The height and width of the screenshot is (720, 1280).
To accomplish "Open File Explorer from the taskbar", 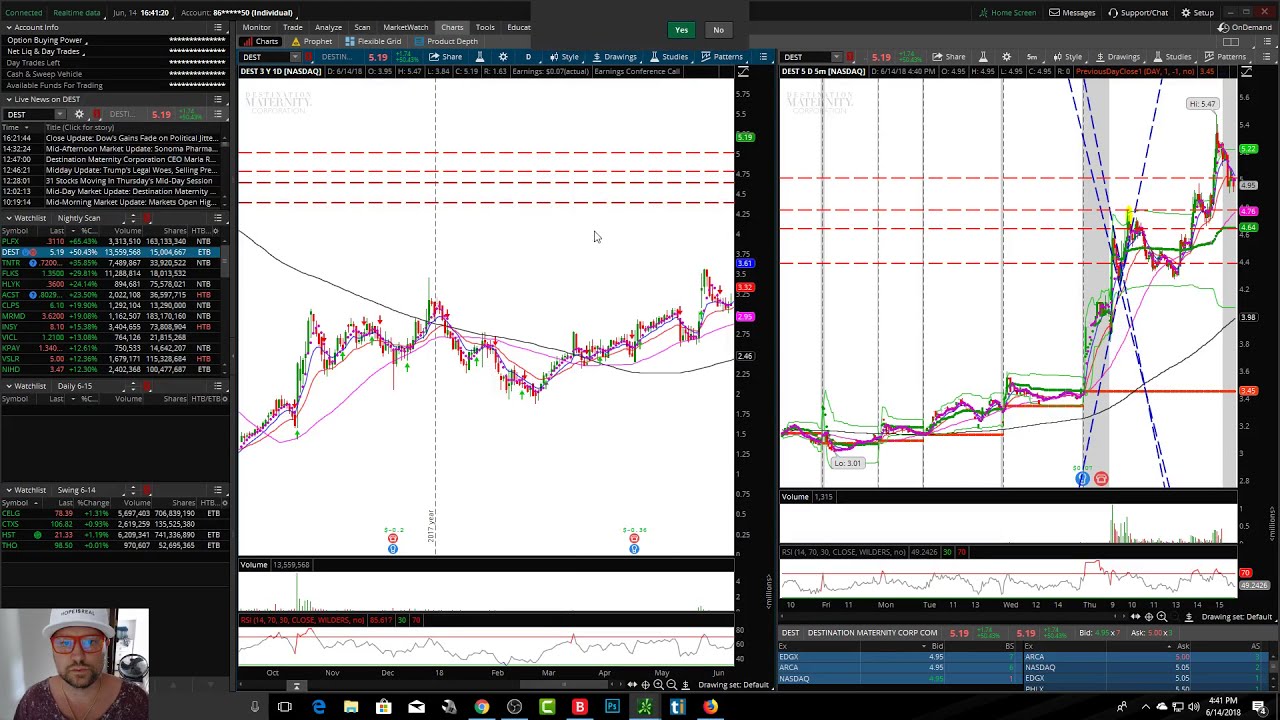I will pyautogui.click(x=351, y=707).
